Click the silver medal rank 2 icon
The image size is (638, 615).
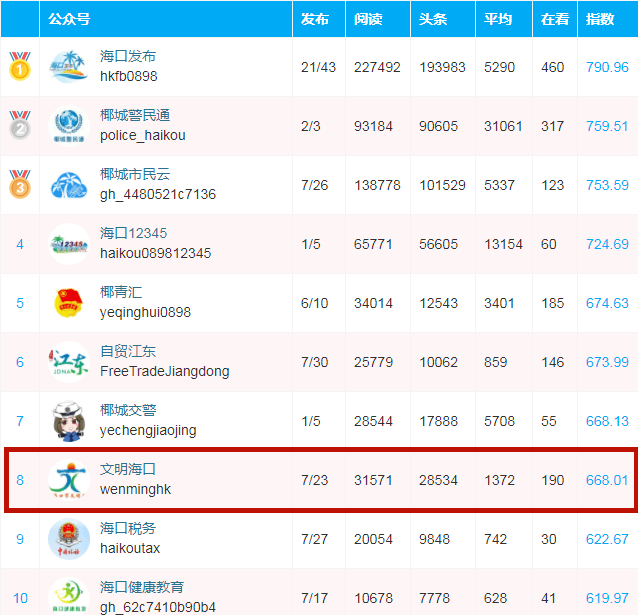tap(20, 125)
